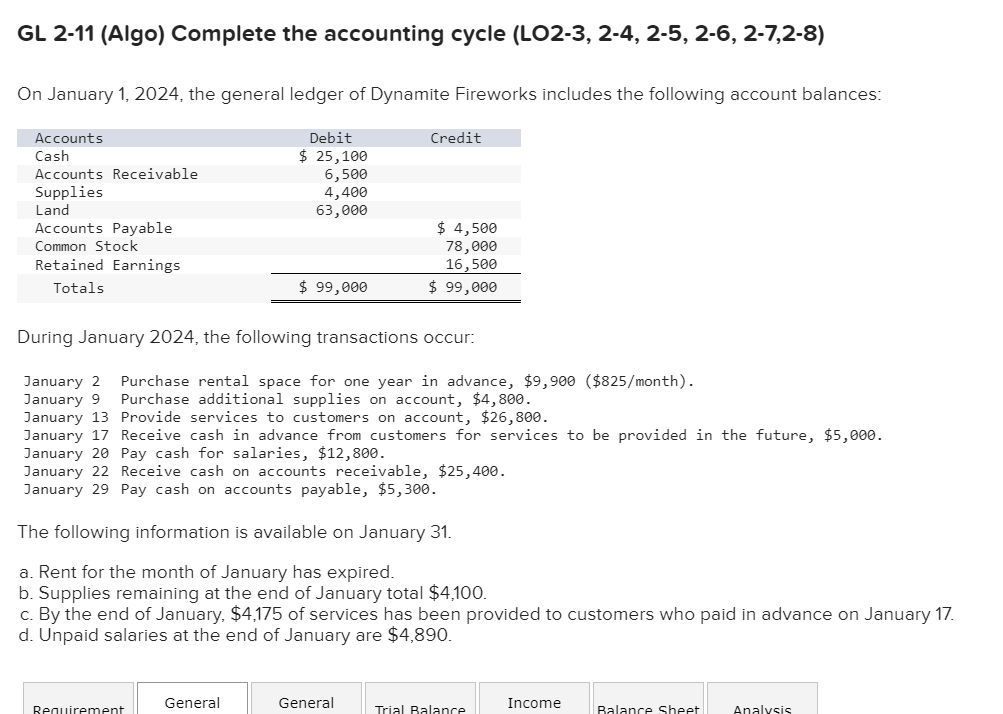Open the Income Statement tab
1003x714 pixels.
[534, 703]
